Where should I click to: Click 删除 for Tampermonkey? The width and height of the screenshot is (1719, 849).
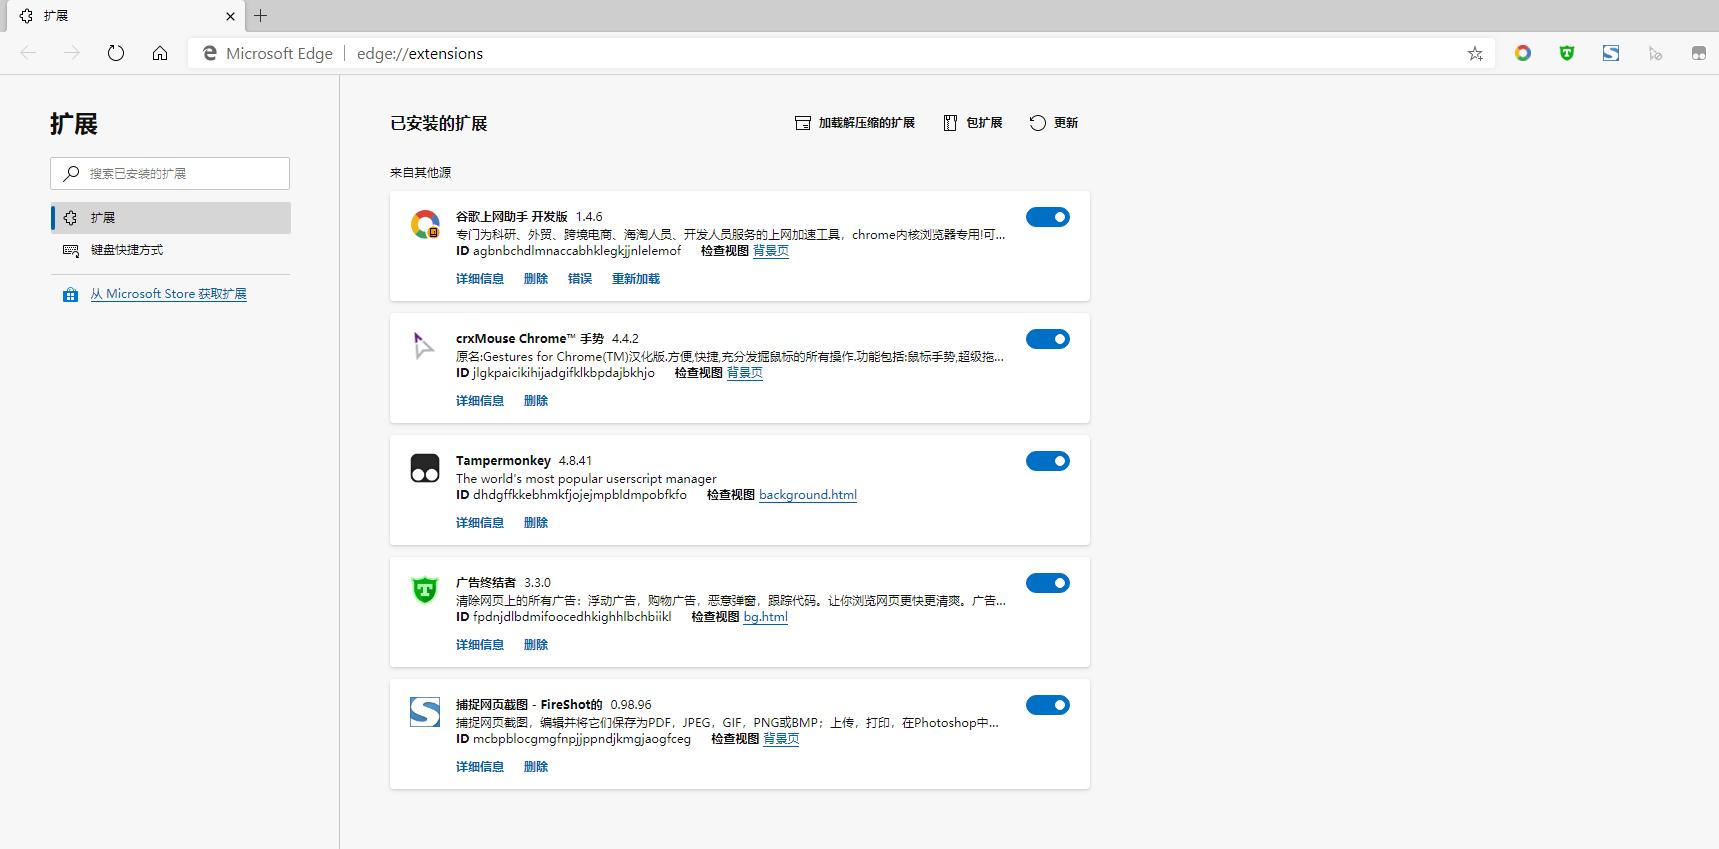536,523
